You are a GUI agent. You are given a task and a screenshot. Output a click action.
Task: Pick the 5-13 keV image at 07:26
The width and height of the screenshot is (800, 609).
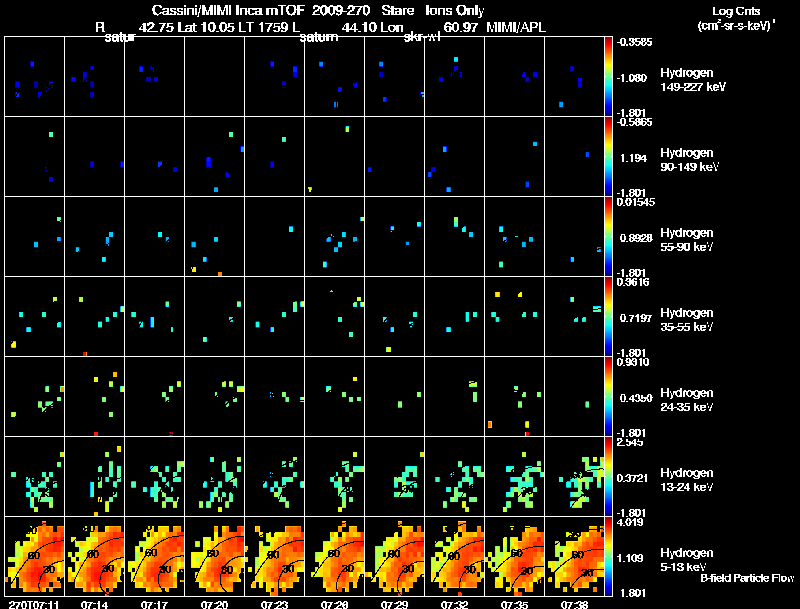click(335, 556)
